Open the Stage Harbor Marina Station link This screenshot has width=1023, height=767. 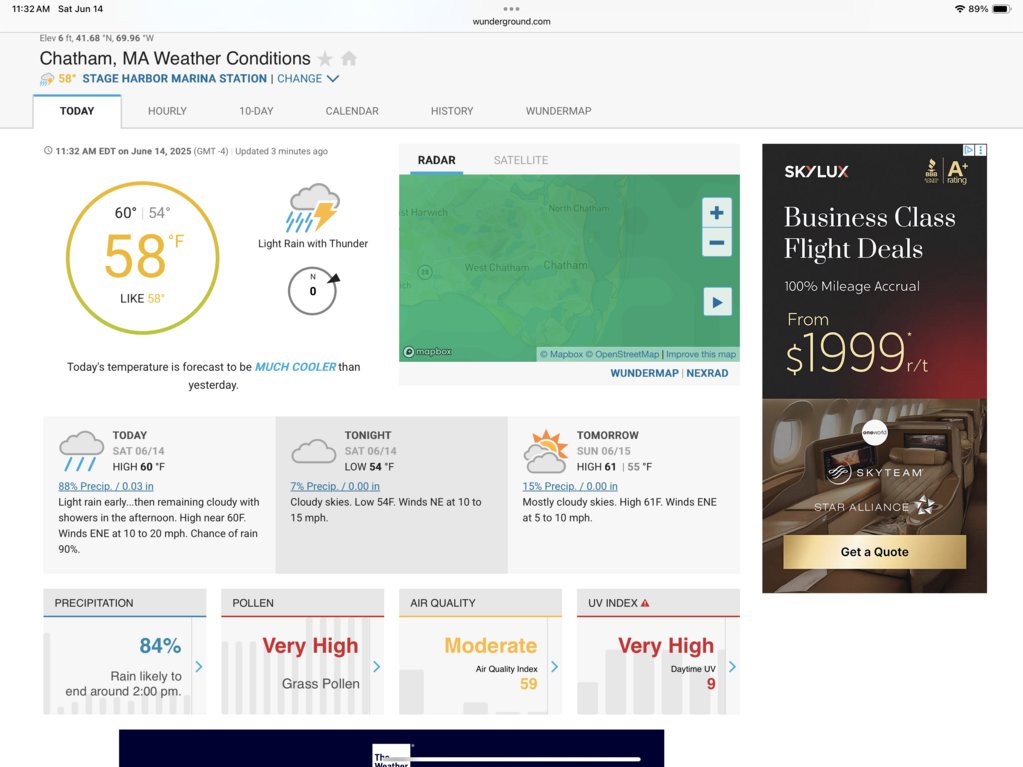(175, 79)
